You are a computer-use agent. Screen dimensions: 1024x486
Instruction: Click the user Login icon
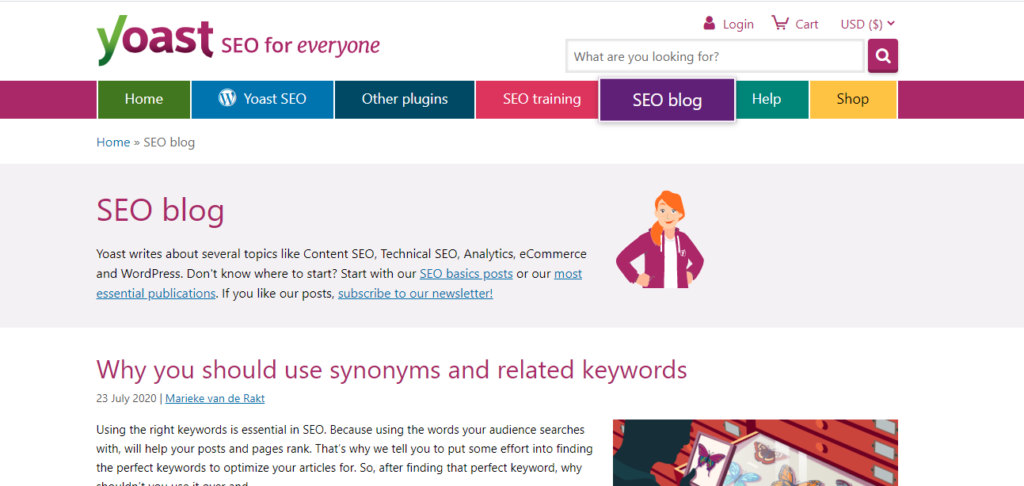[709, 23]
